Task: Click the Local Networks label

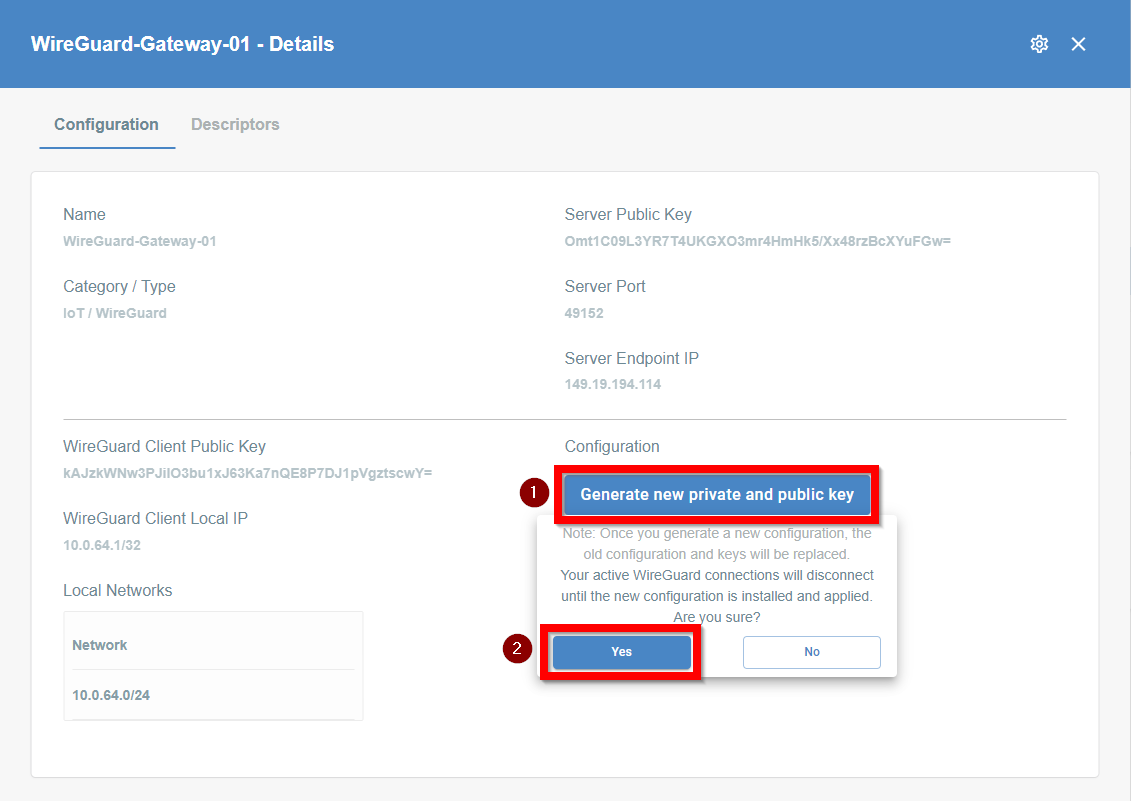Action: (118, 590)
